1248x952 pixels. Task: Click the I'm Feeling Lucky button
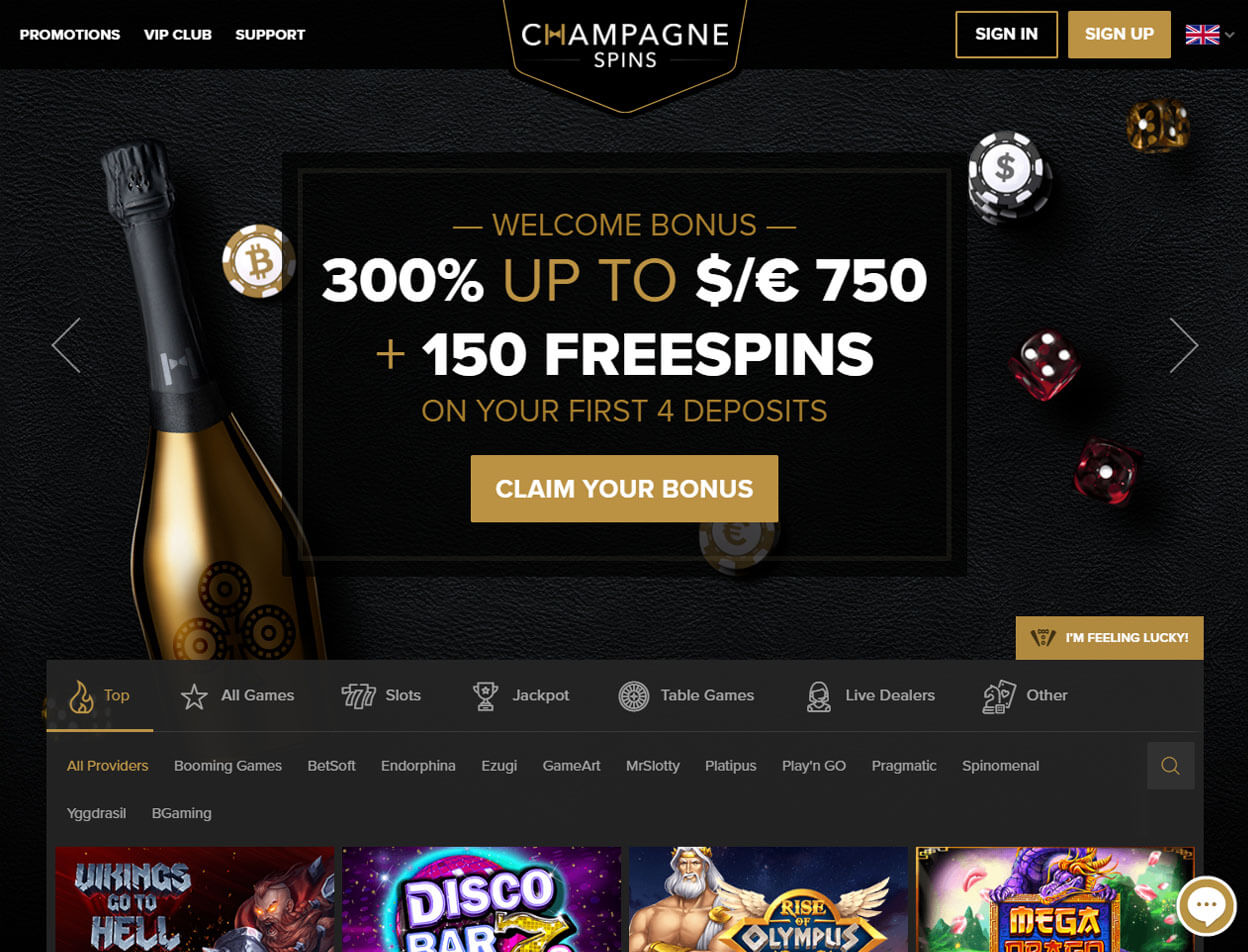click(x=1109, y=638)
